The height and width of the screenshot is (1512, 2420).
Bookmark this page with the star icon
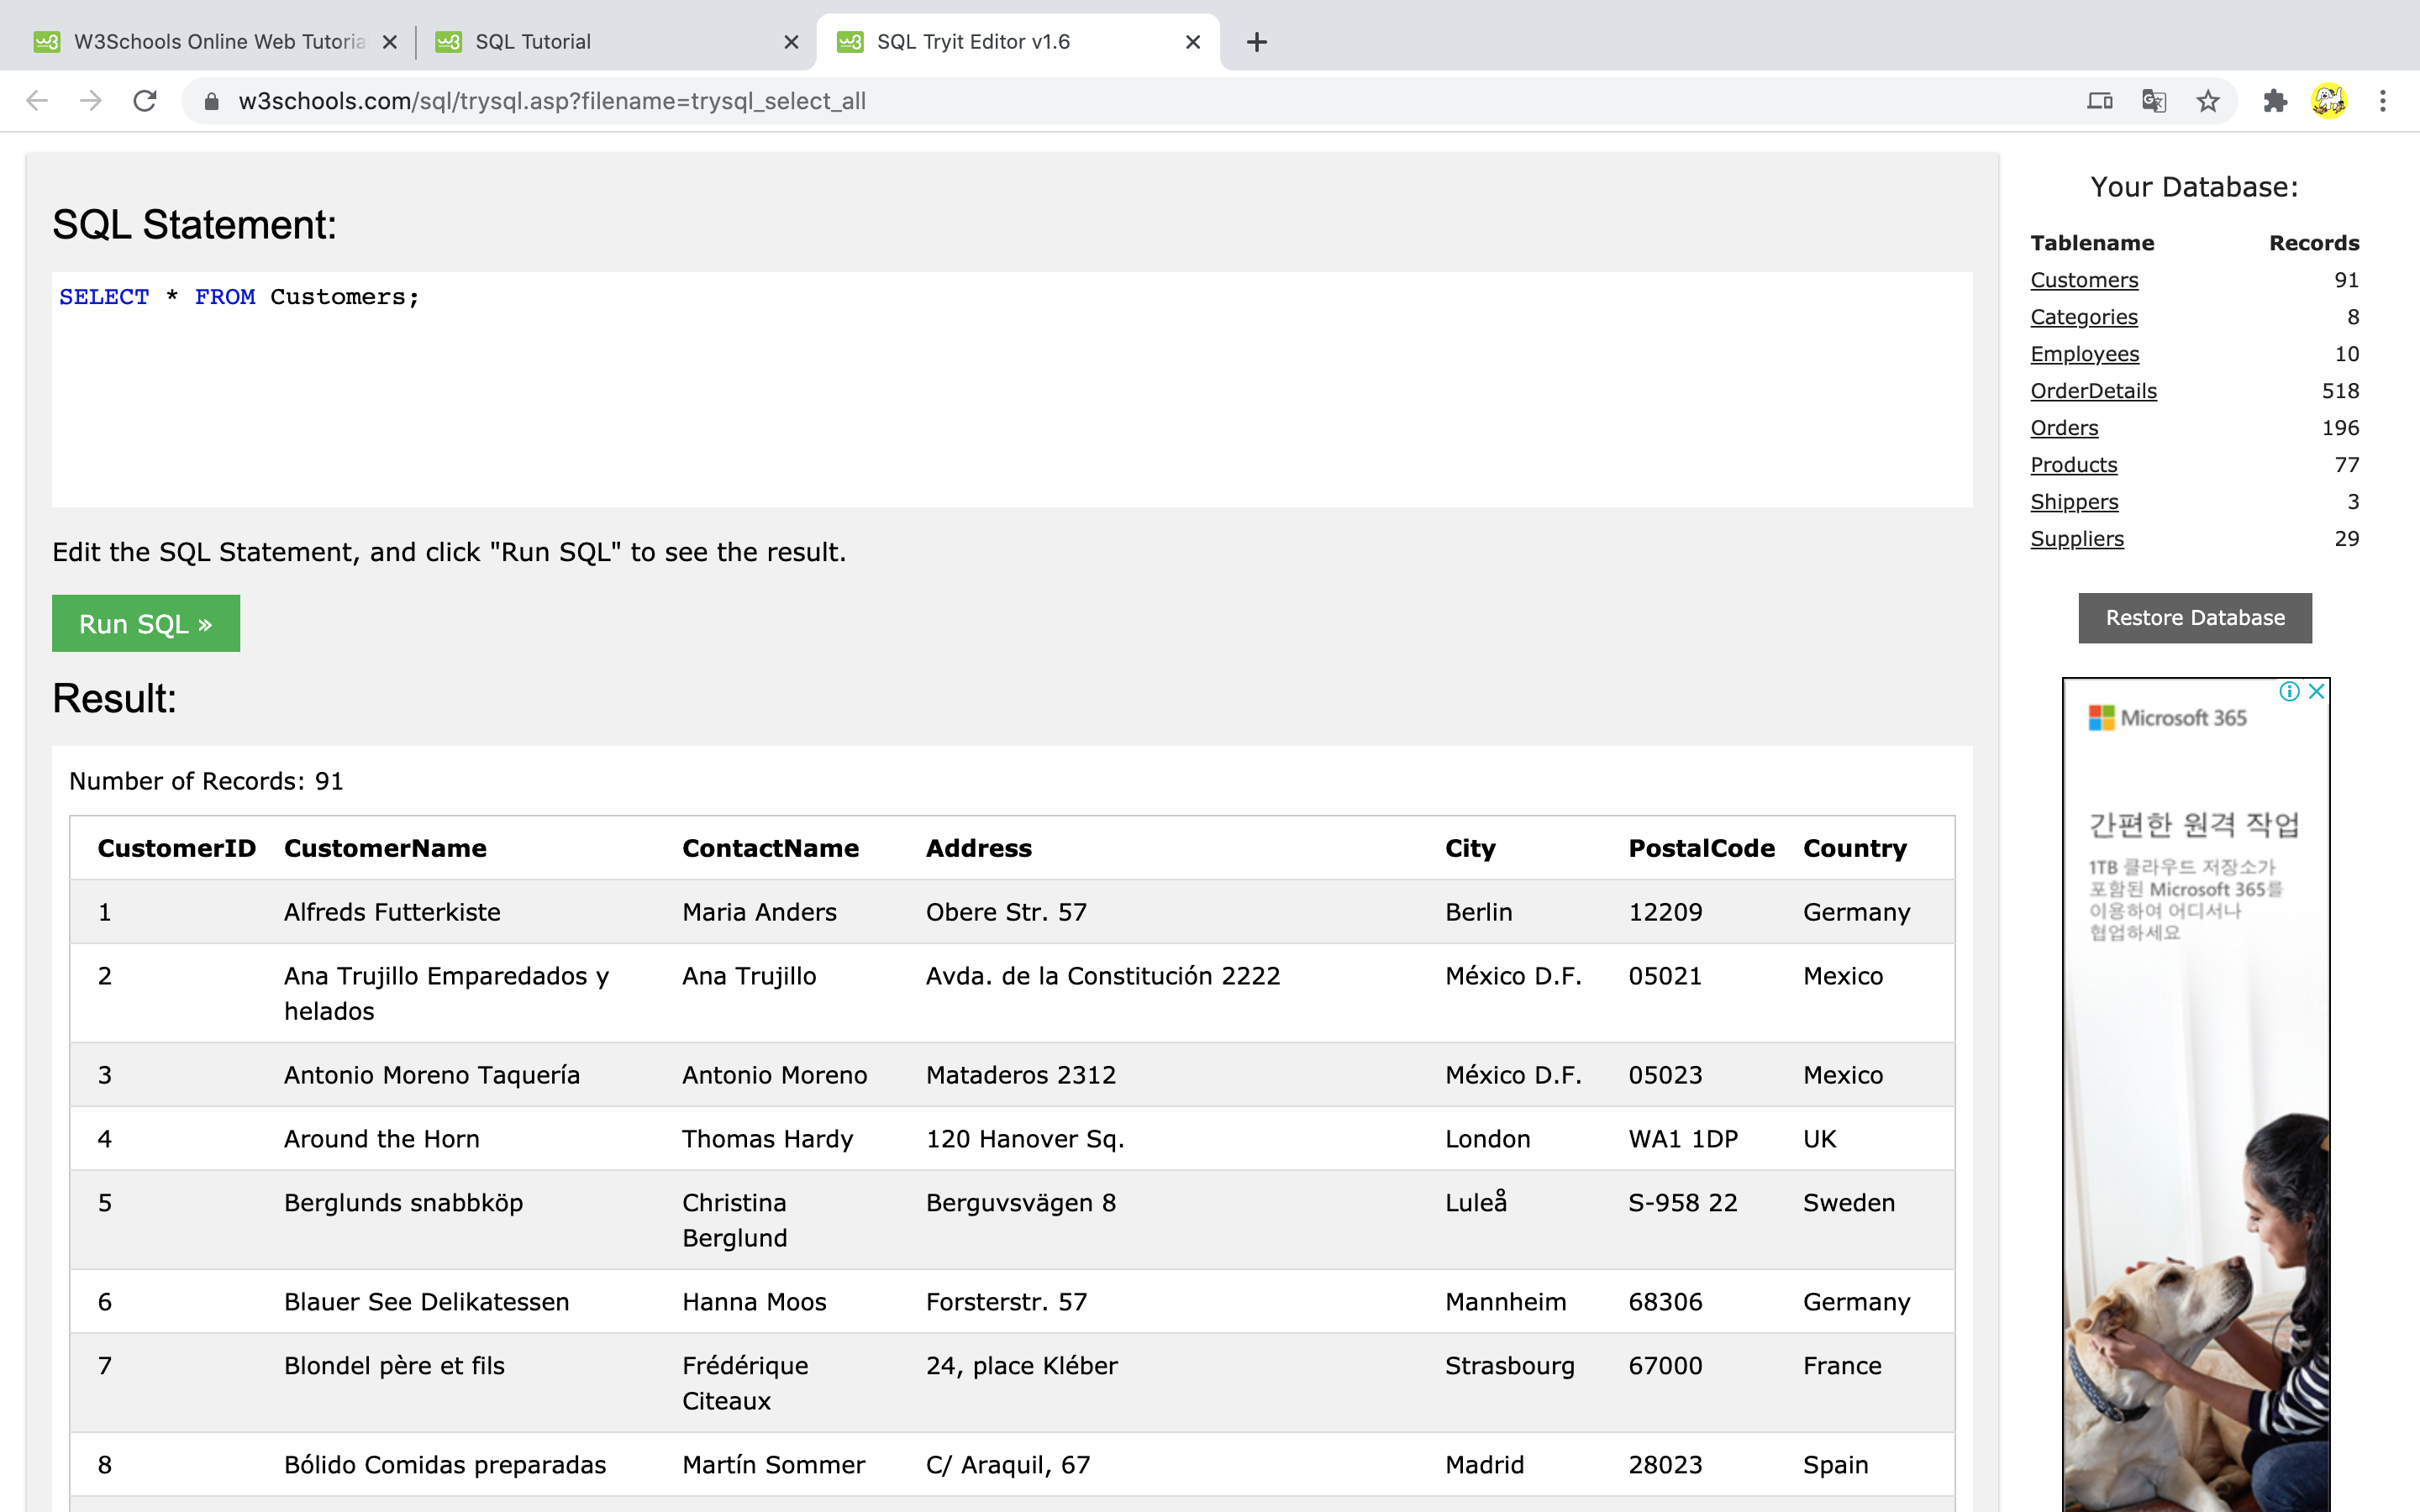click(x=2207, y=101)
